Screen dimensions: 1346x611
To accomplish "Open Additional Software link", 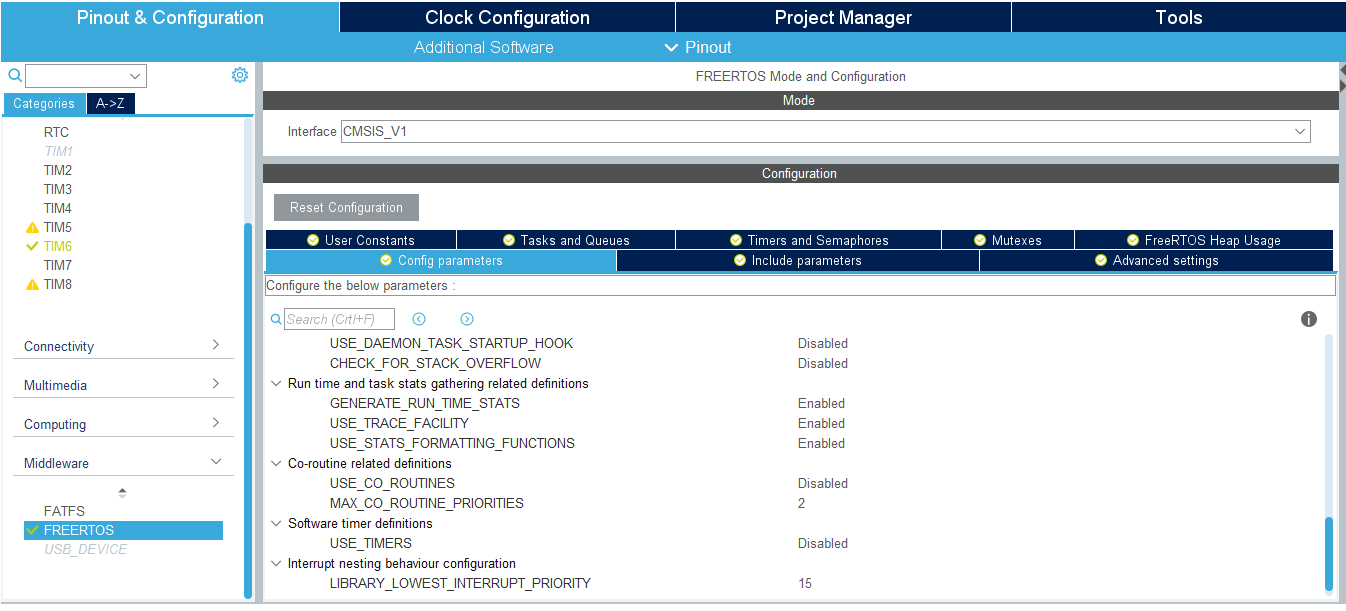I will [483, 47].
